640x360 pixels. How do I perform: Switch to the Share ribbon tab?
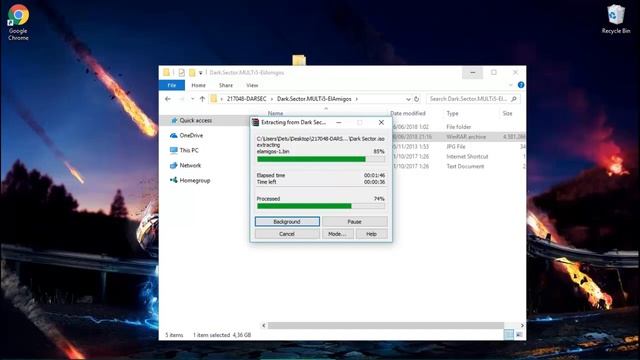point(226,85)
